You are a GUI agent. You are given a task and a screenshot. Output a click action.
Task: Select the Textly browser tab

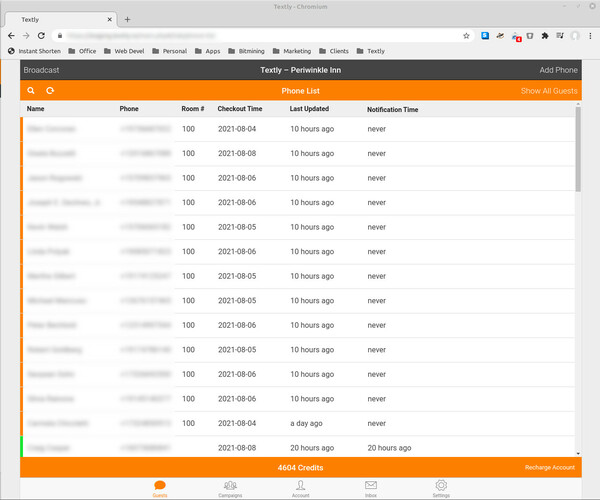[x=61, y=20]
